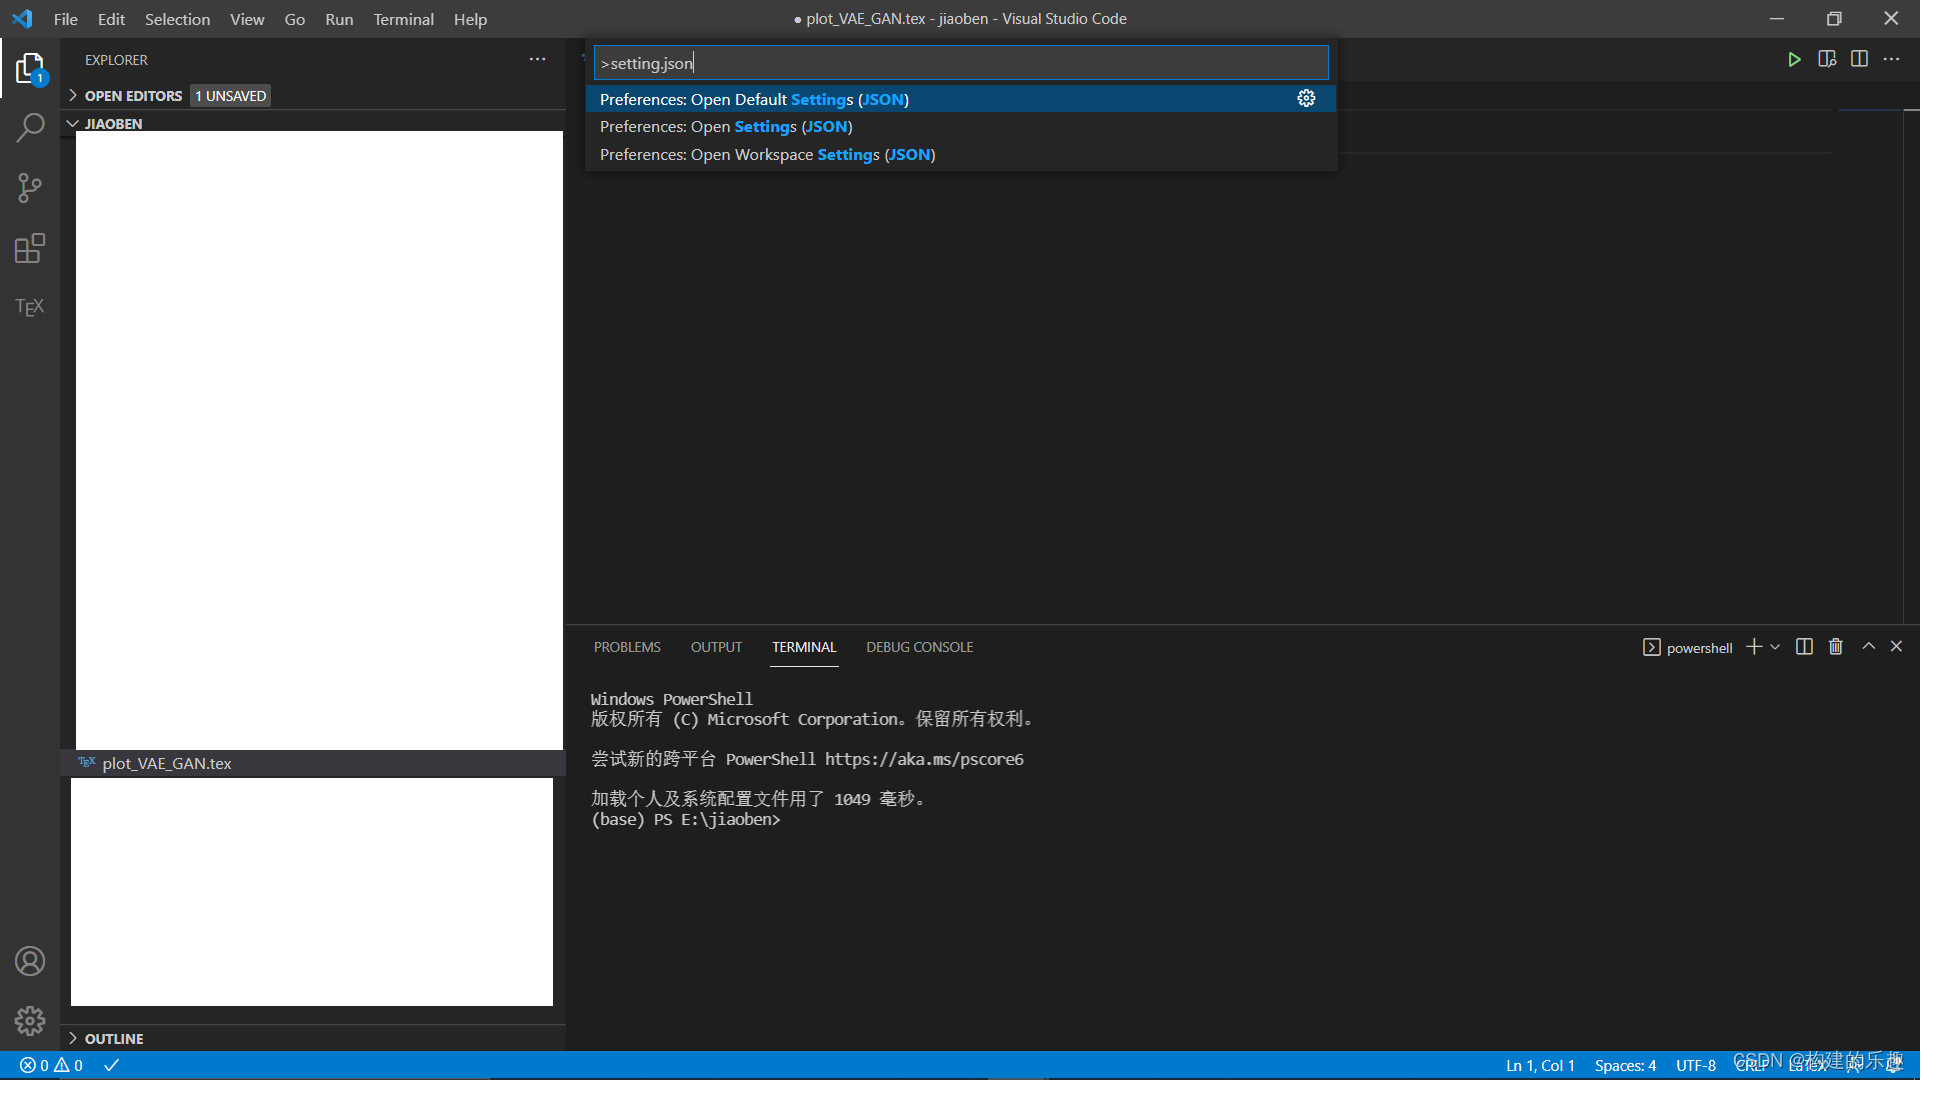Viewport: 1944px width, 1112px height.
Task: Open the Source Control view
Action: [30, 188]
